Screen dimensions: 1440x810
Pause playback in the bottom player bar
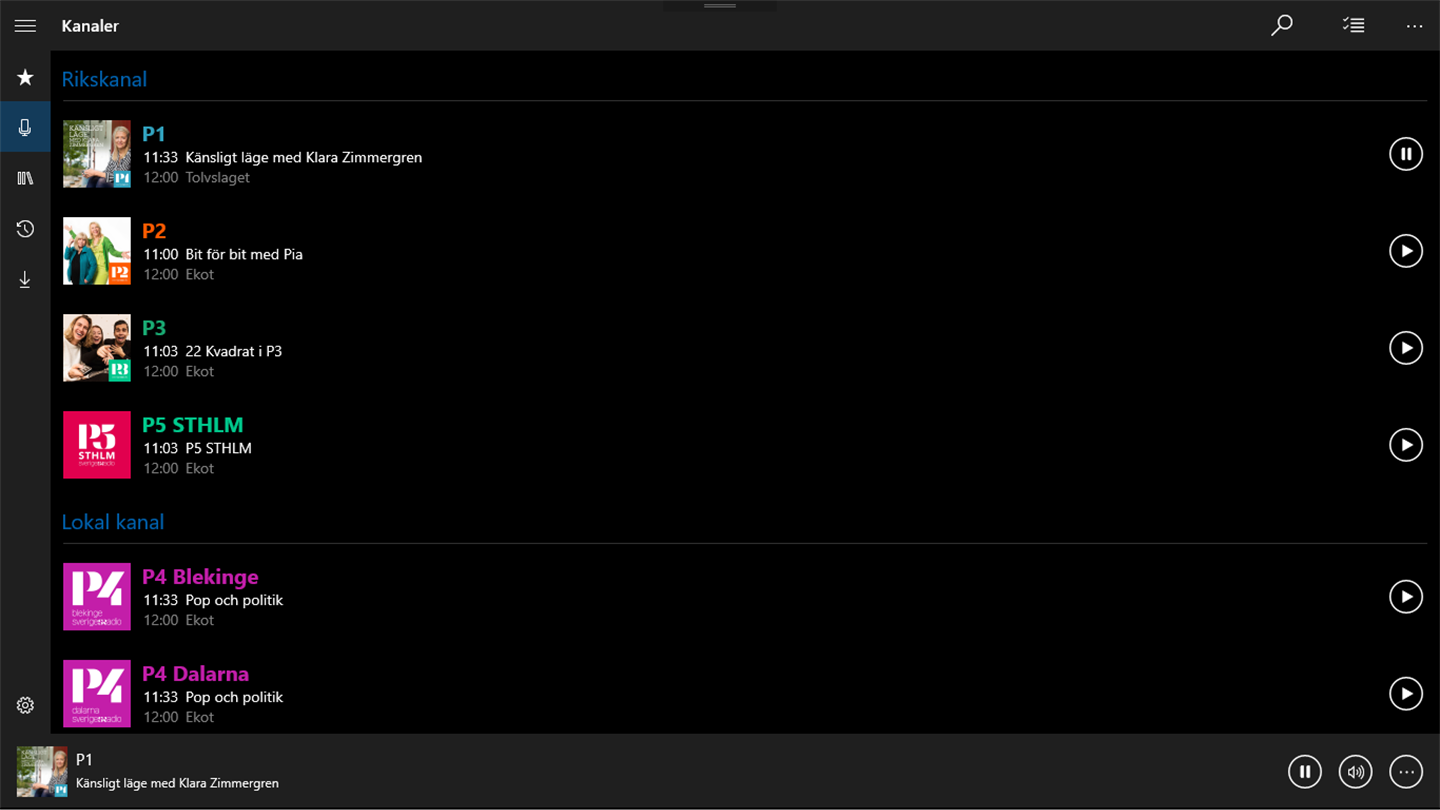tap(1304, 772)
